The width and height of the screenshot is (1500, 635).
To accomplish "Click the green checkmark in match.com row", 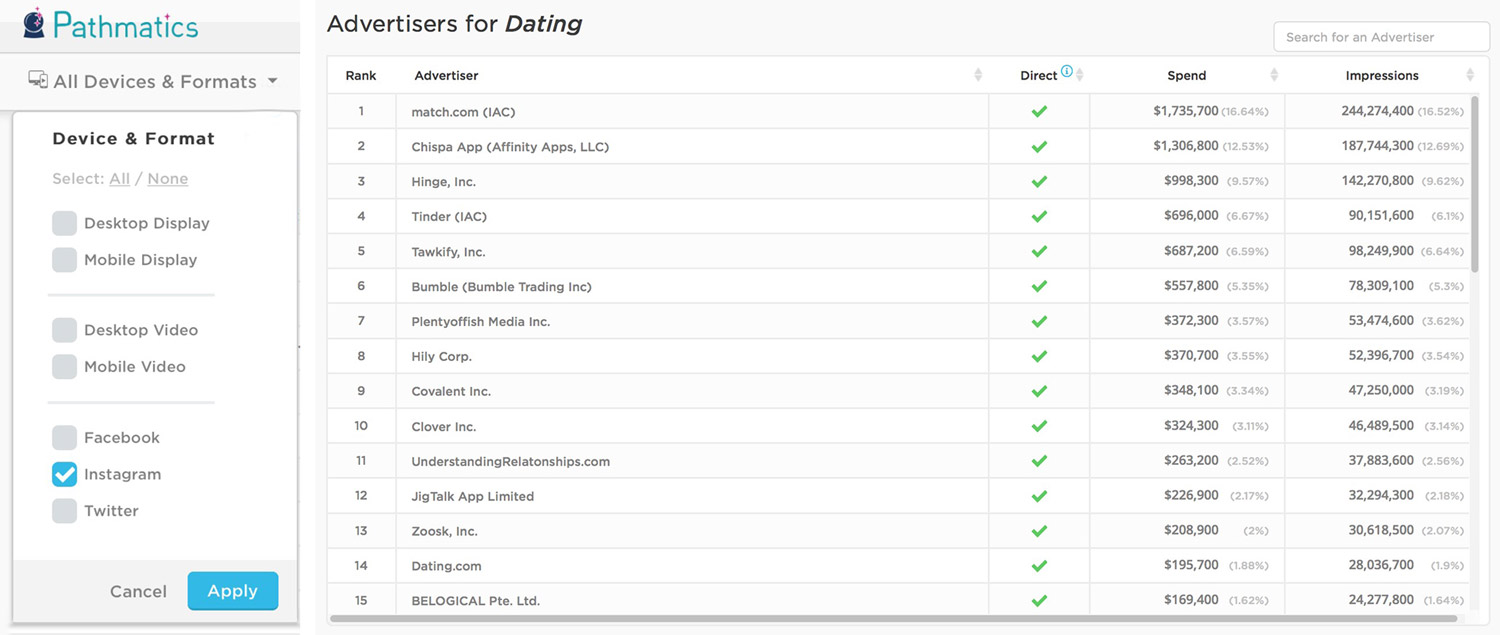I will tap(1039, 112).
